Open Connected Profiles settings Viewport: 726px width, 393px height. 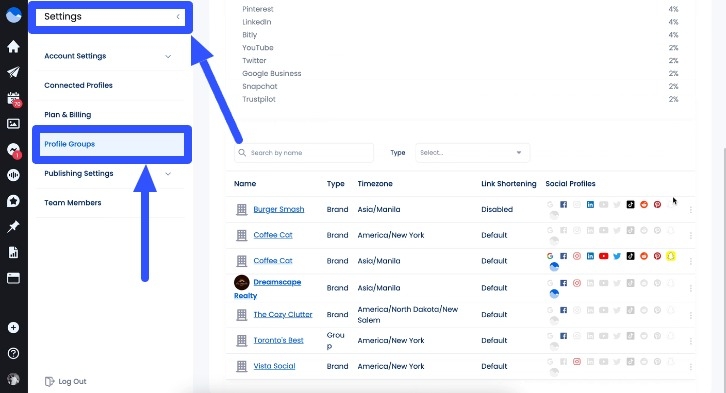coord(78,85)
